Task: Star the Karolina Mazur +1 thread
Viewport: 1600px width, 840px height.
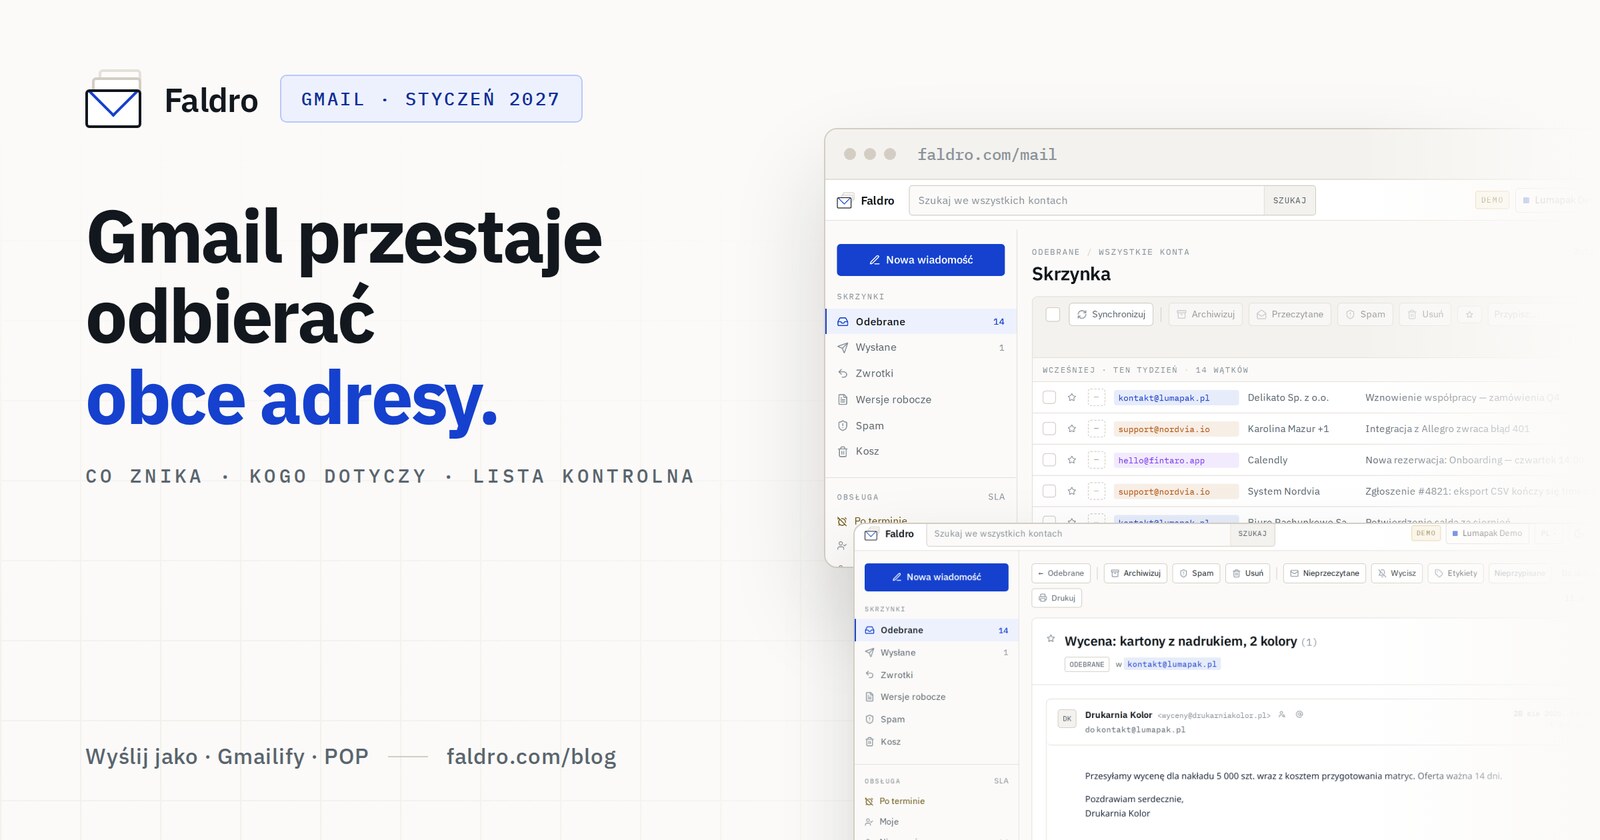Action: coord(1072,429)
